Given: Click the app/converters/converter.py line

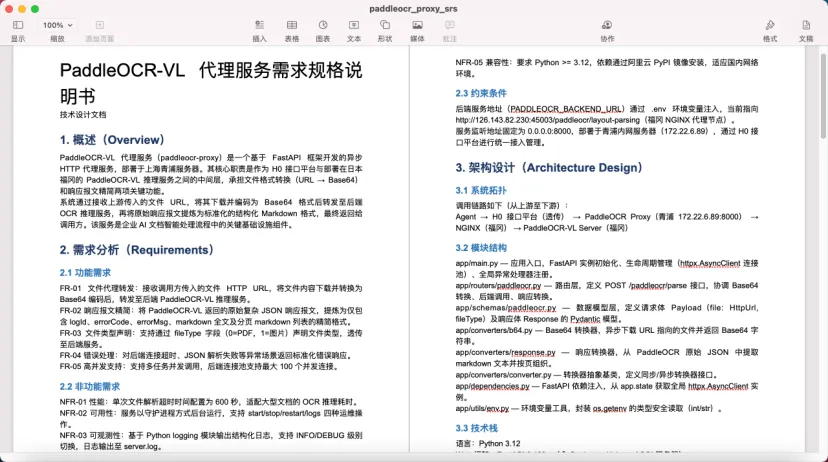Looking at the screenshot, I should [x=587, y=375].
